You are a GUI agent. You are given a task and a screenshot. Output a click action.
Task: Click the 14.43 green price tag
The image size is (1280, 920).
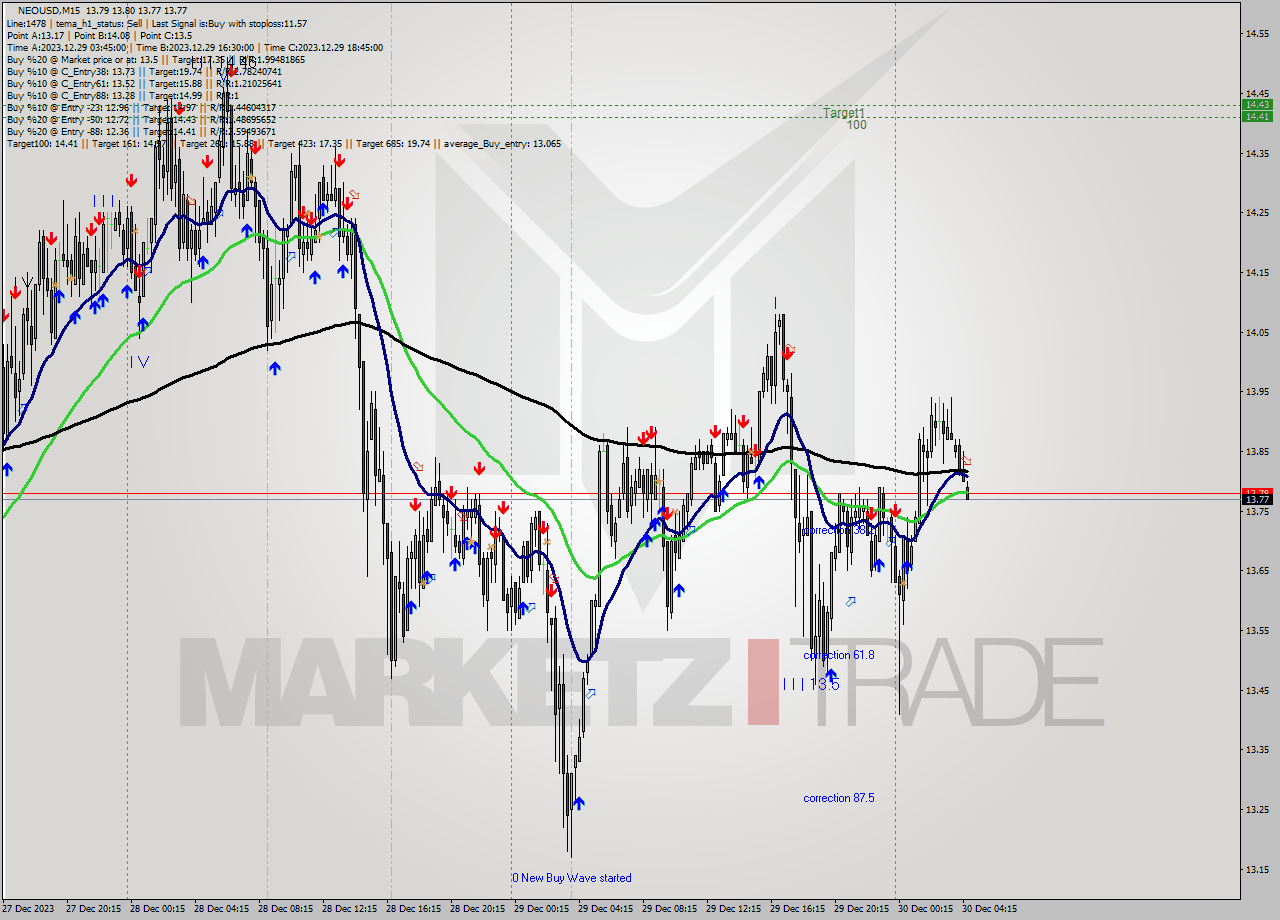tap(1257, 104)
